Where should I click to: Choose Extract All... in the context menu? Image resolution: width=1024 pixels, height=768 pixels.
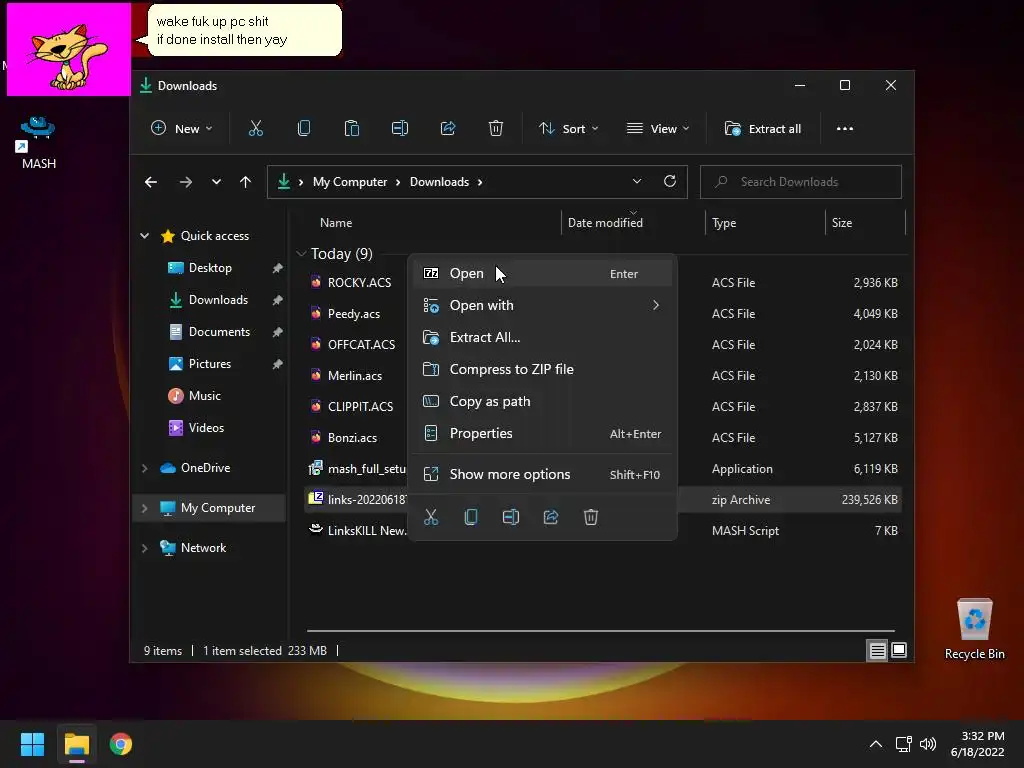542,338
